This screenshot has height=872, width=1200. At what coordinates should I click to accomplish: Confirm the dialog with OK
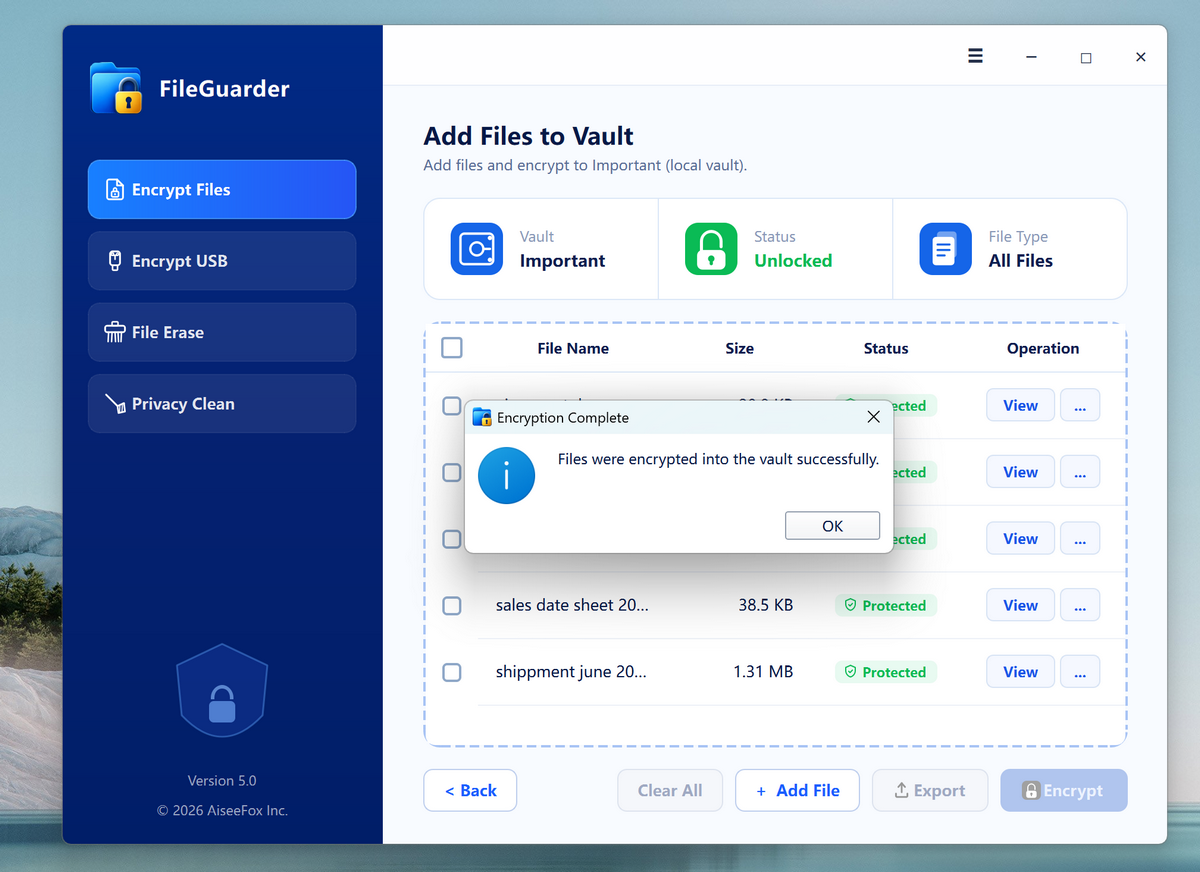point(832,526)
